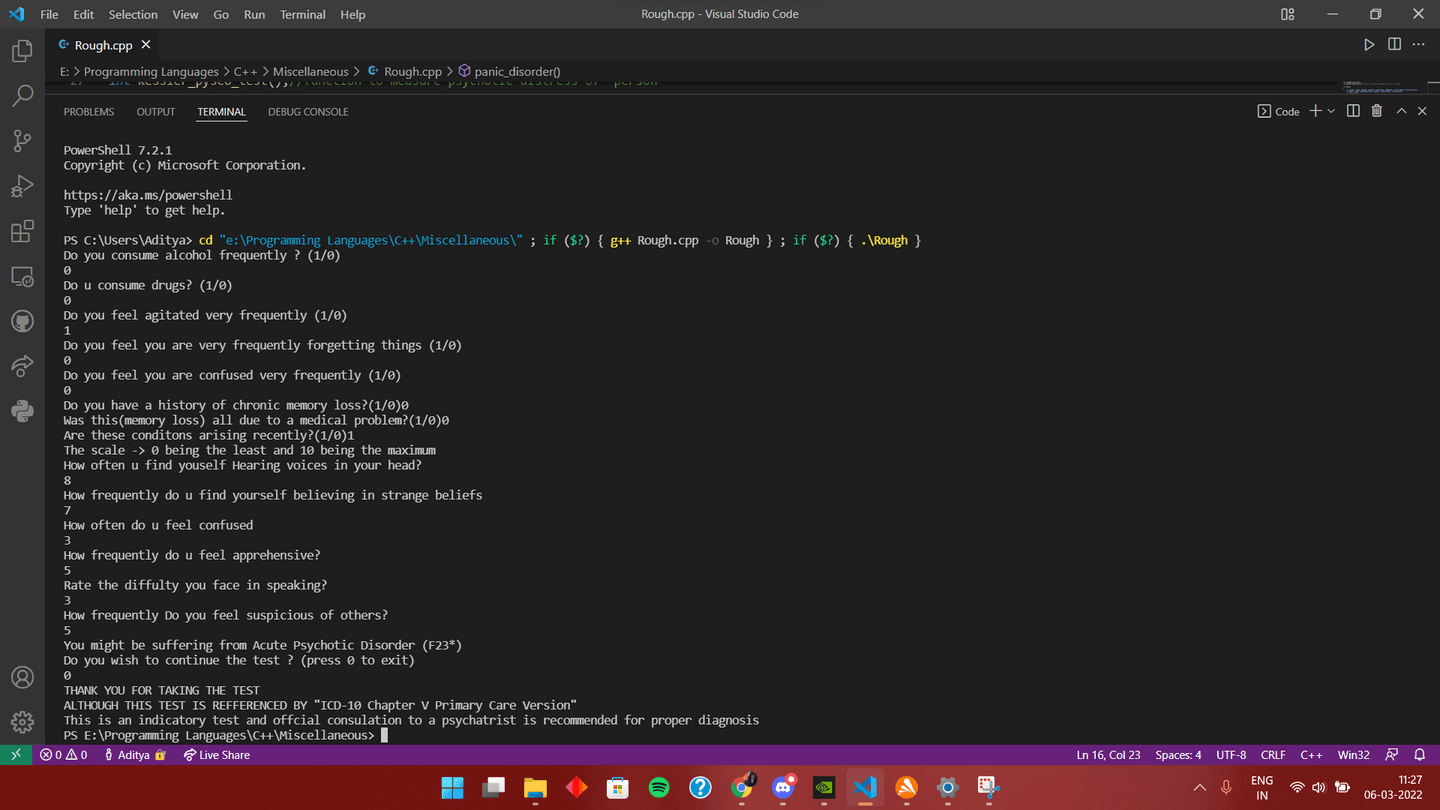Open the Edit menu
This screenshot has width=1440, height=810.
pos(84,14)
